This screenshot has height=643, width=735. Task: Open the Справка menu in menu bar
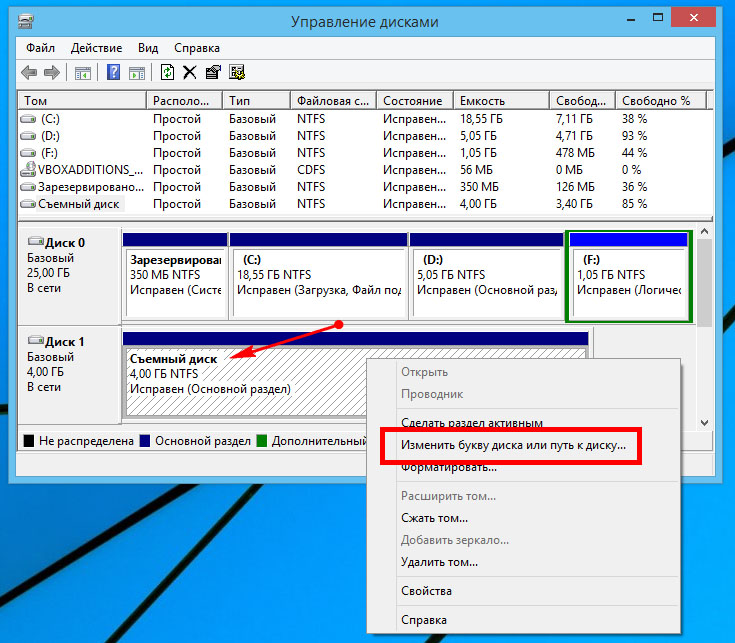[x=197, y=48]
